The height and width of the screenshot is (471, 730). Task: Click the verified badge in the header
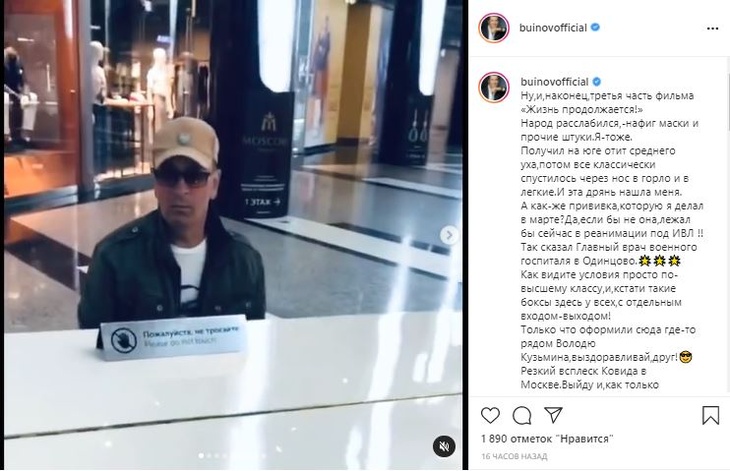(x=595, y=27)
